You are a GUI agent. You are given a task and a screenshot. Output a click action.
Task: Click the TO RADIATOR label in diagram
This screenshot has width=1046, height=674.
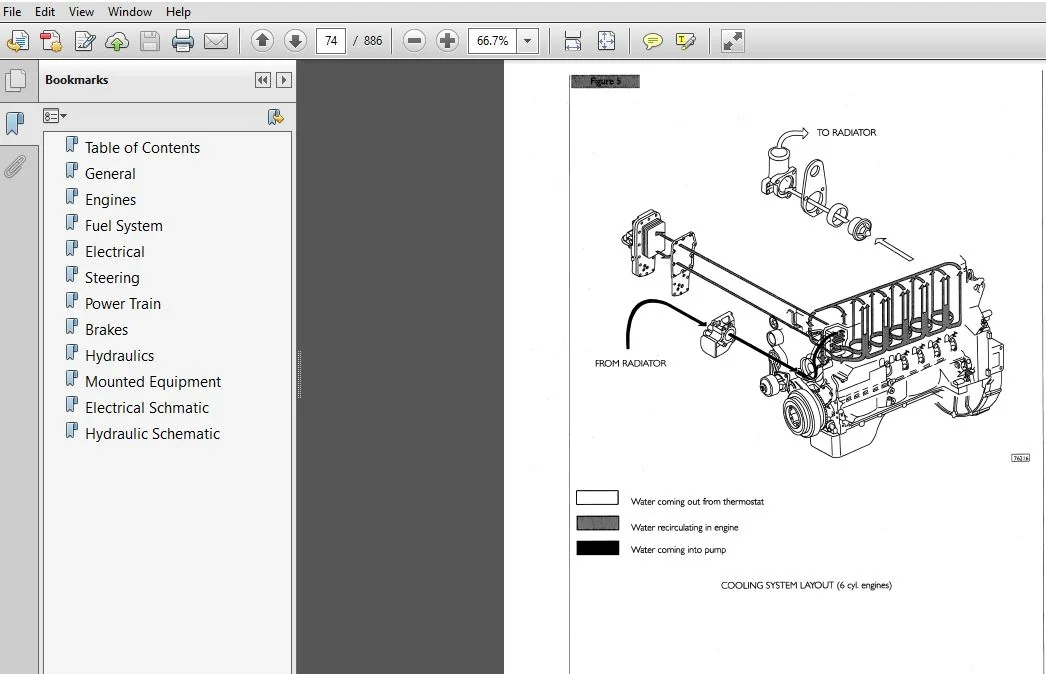(x=846, y=133)
